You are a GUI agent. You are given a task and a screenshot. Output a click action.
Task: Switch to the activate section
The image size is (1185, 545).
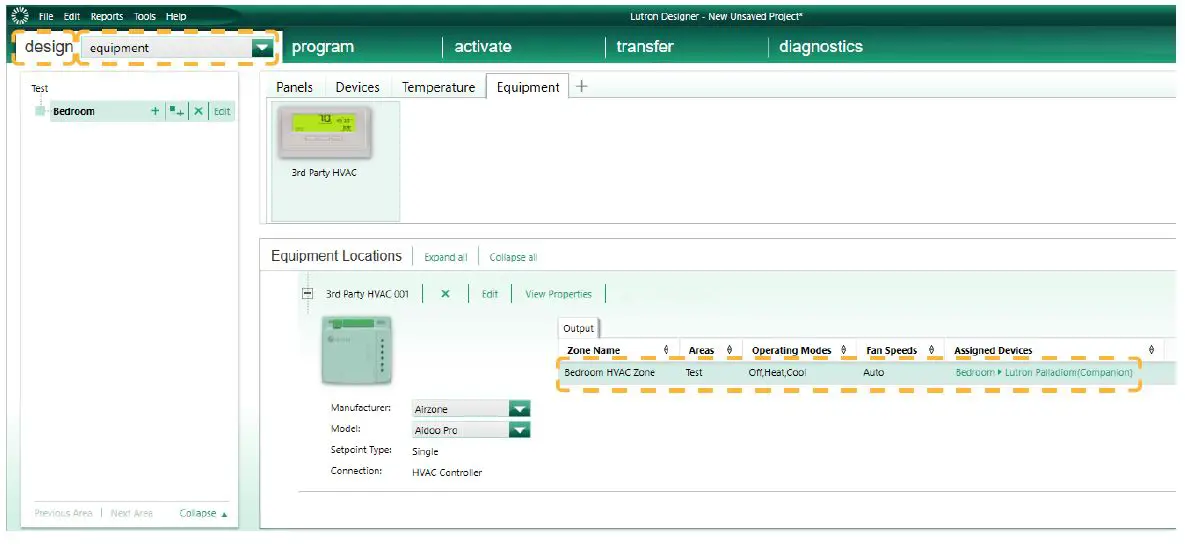coord(483,47)
